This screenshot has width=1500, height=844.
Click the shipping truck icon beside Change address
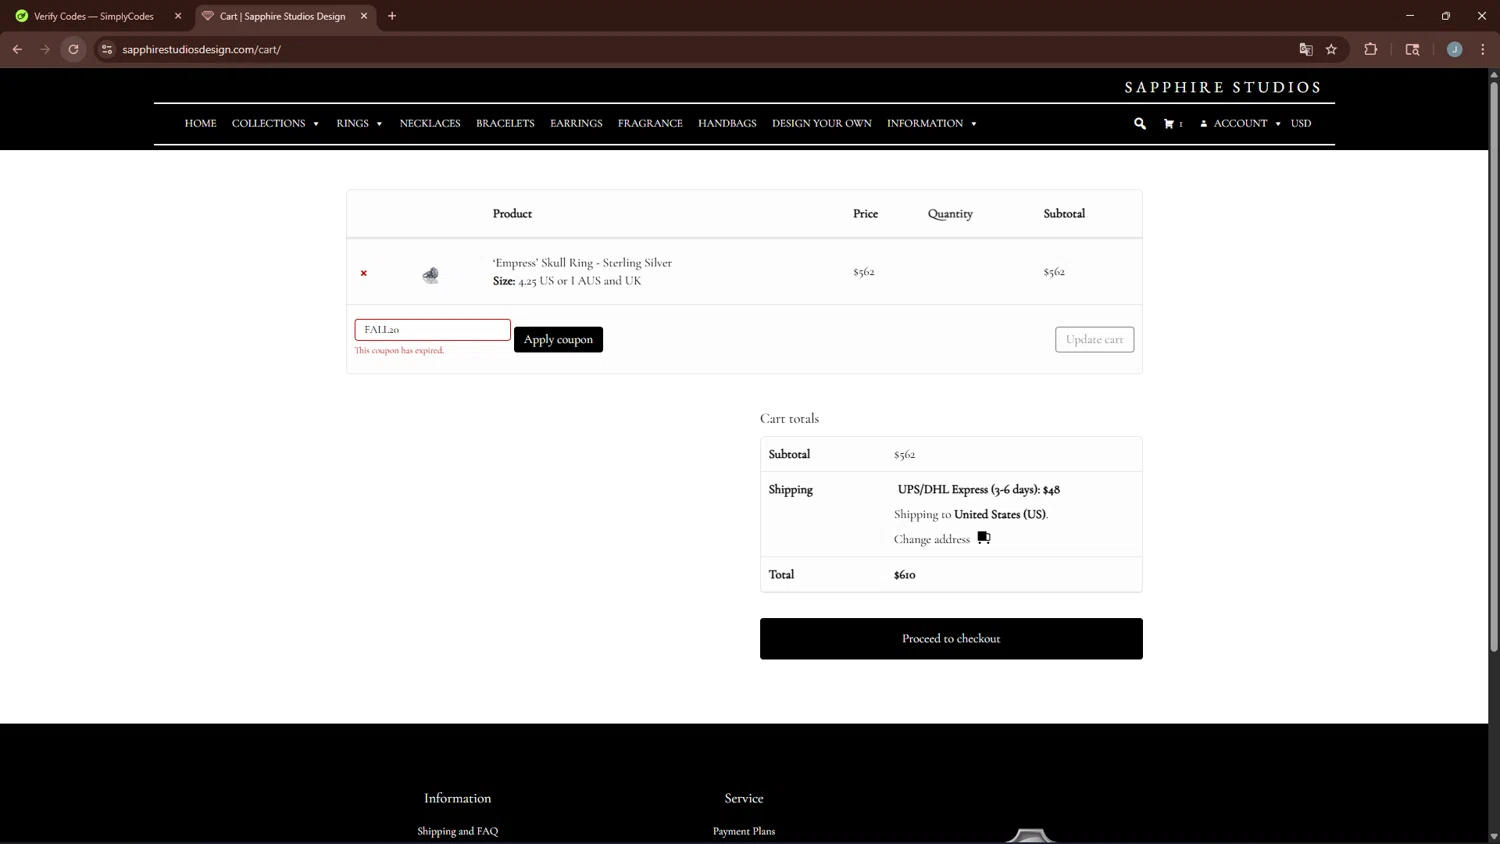coord(984,538)
